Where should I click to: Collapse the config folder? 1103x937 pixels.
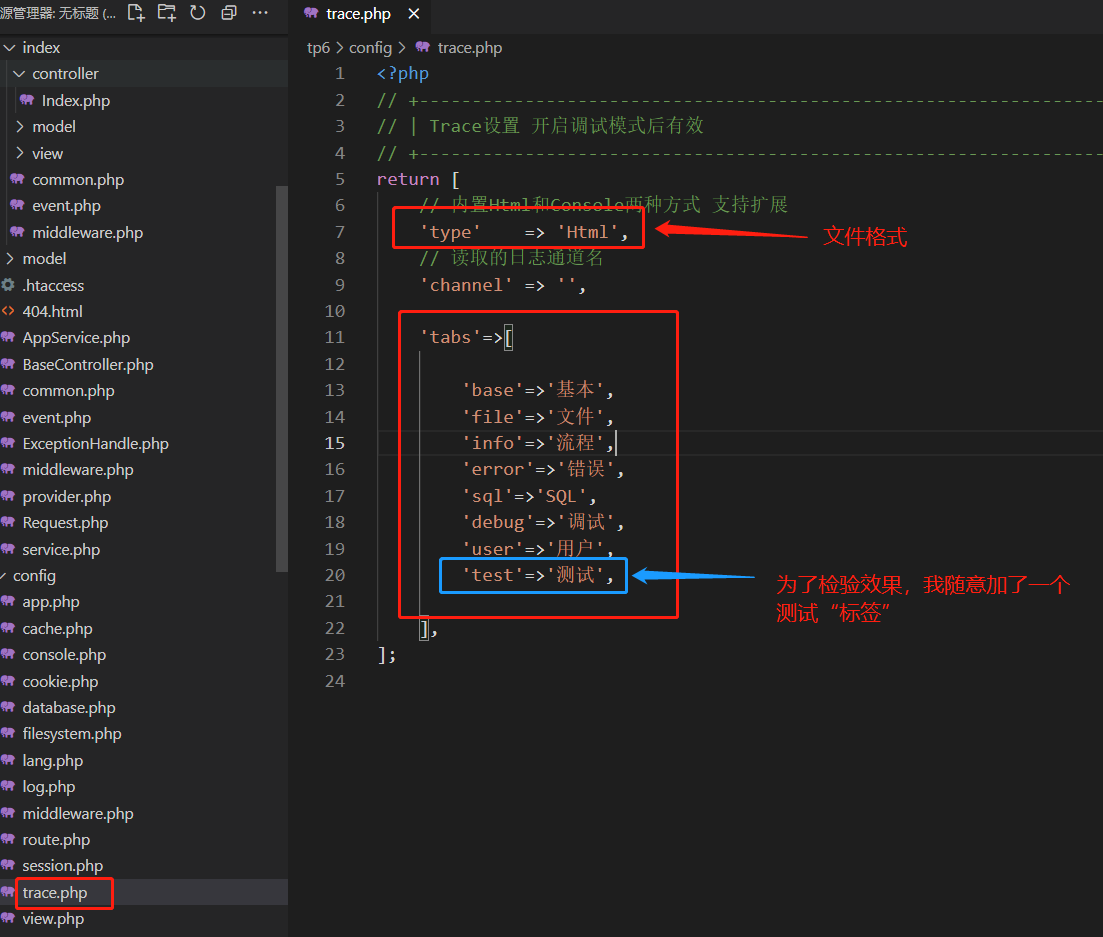click(4, 576)
